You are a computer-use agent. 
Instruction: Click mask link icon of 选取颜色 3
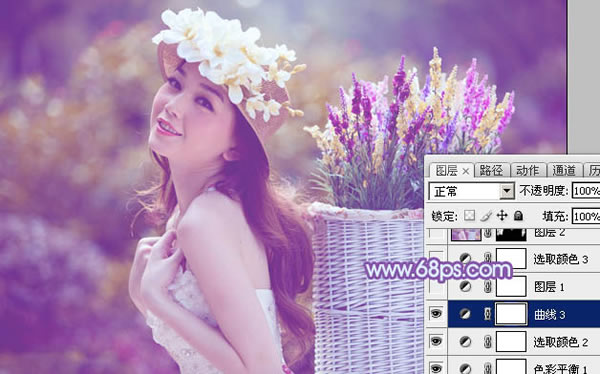[x=488, y=258]
